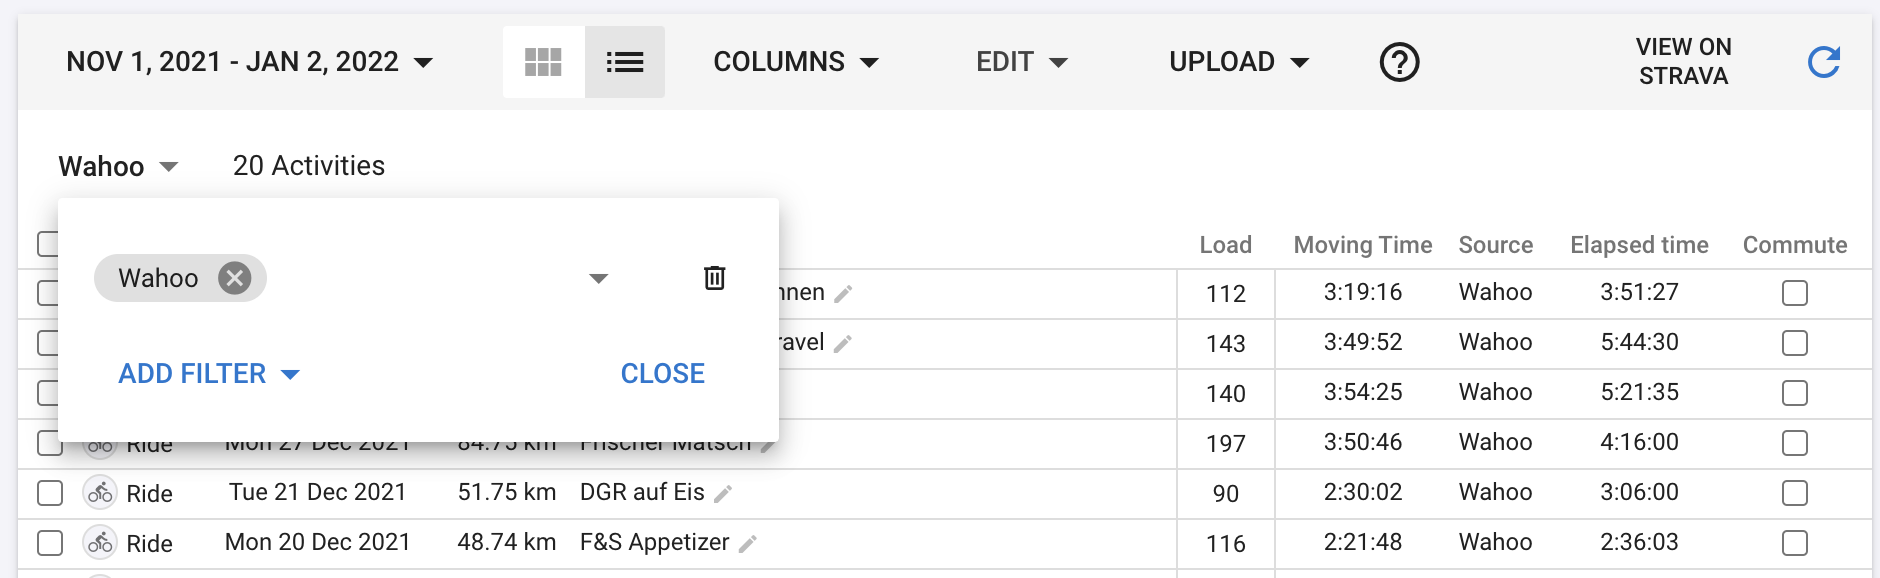
Task: Open the ADD FILTER dropdown
Action: pos(209,374)
